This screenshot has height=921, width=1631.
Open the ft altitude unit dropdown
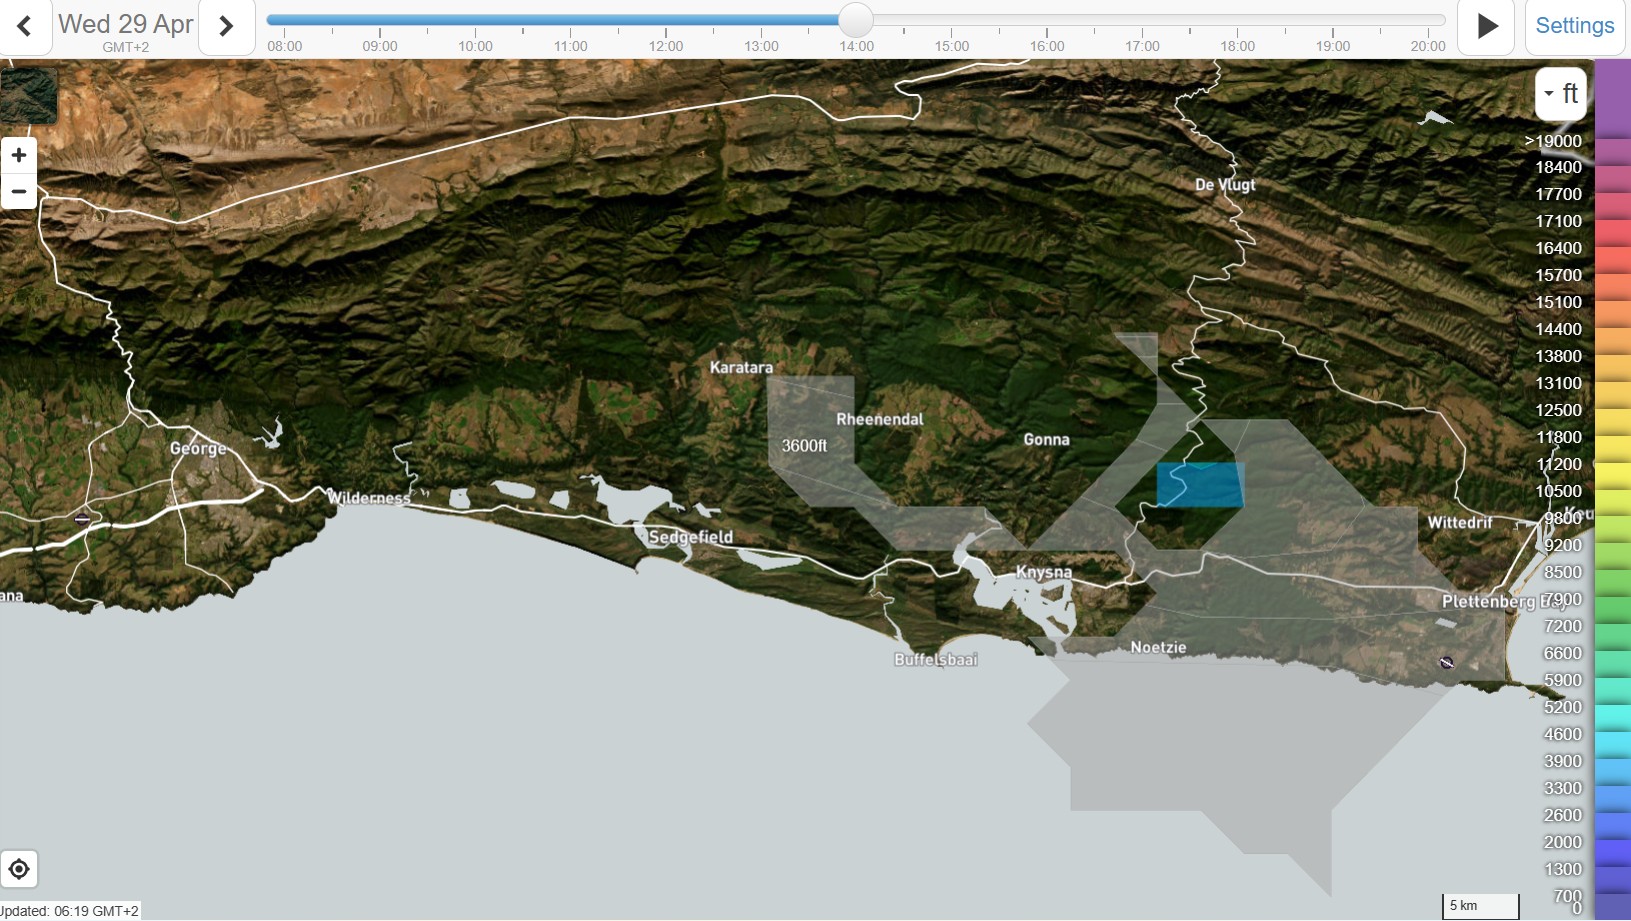(x=1560, y=94)
